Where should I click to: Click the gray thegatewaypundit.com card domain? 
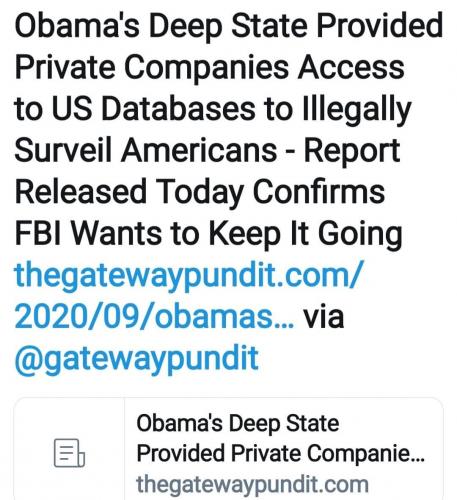coord(252,484)
